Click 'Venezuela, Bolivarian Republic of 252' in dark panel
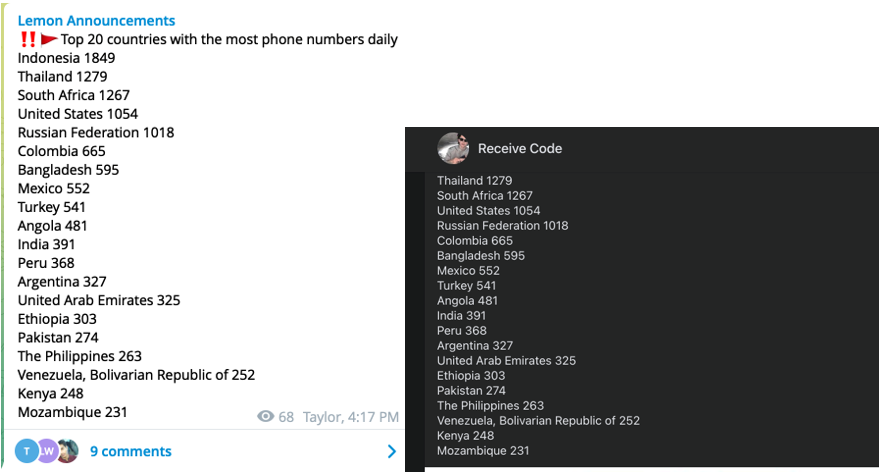The image size is (881, 474). (538, 421)
